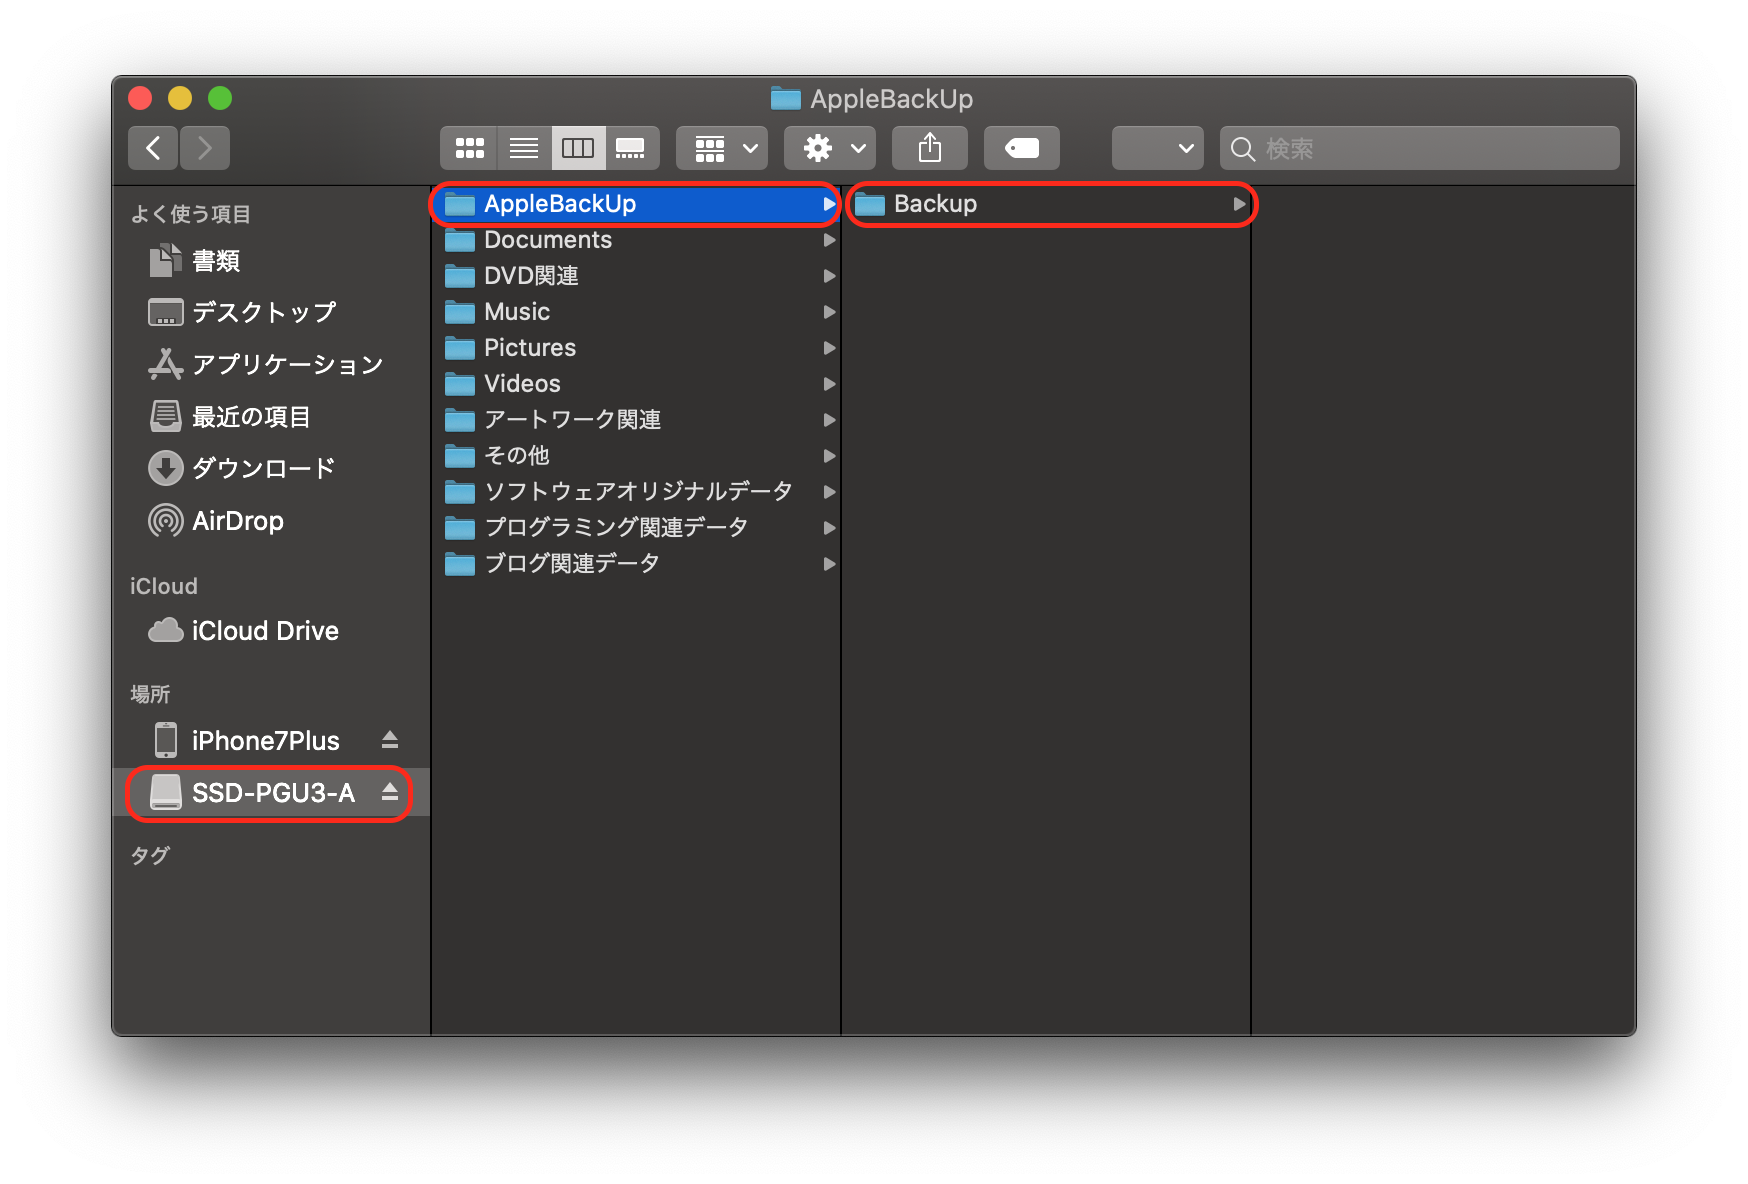The image size is (1748, 1184).
Task: Expand the Pictures folder arrow
Action: coord(829,348)
